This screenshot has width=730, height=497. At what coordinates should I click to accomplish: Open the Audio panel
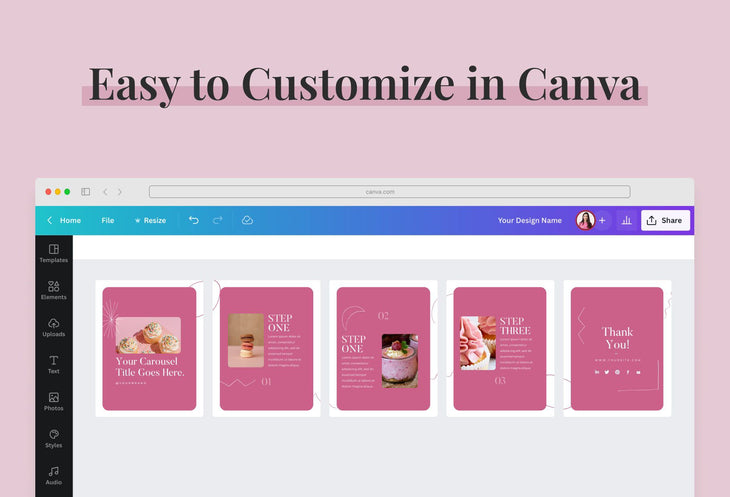point(54,475)
